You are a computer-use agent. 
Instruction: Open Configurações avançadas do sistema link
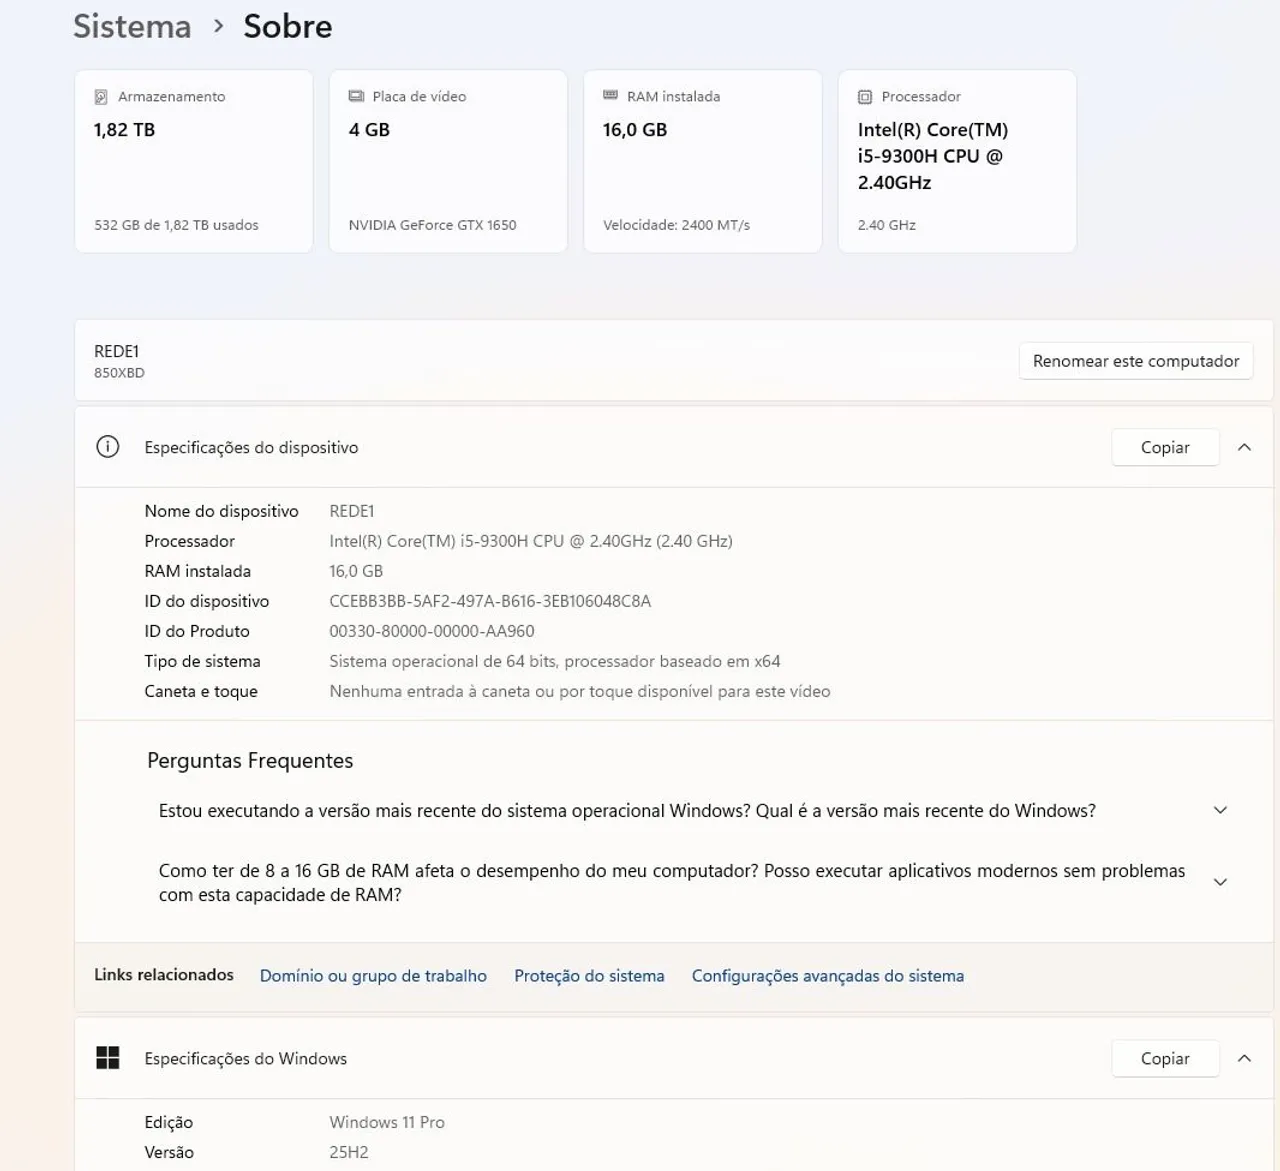[827, 976]
